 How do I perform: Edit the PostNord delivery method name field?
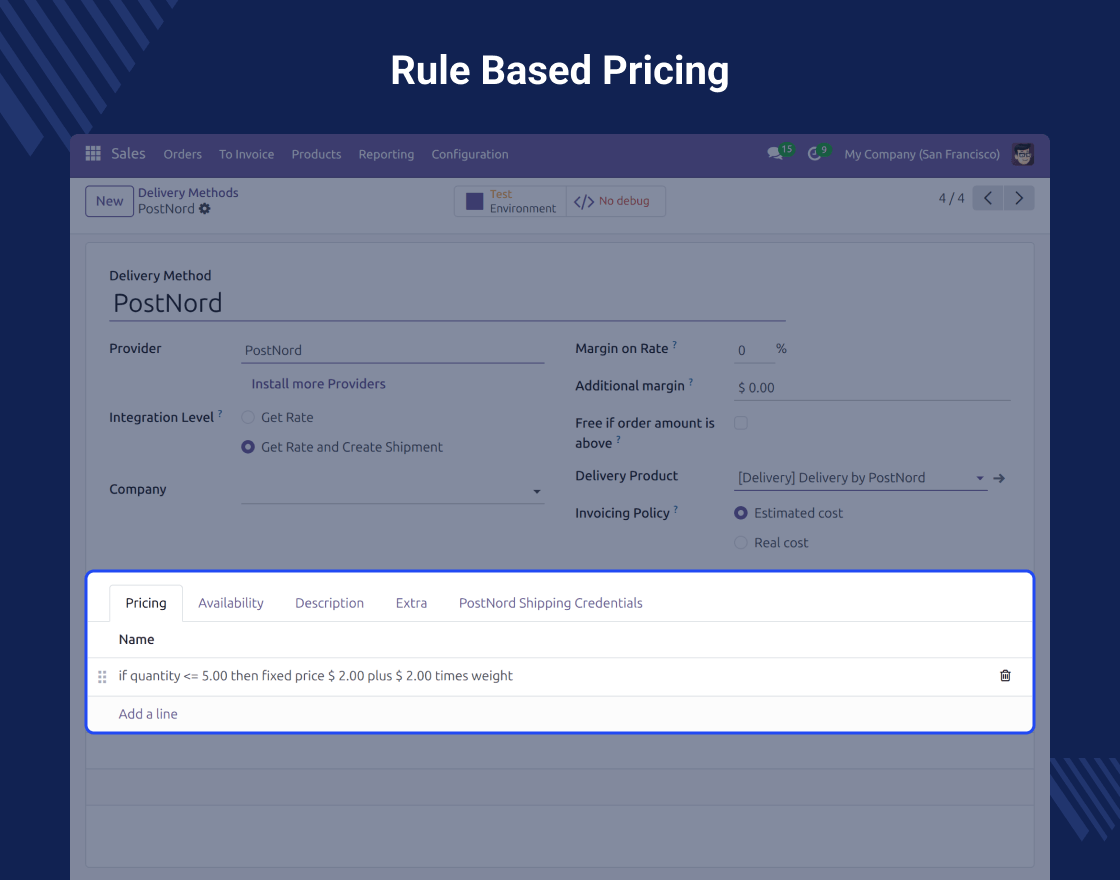tap(447, 304)
